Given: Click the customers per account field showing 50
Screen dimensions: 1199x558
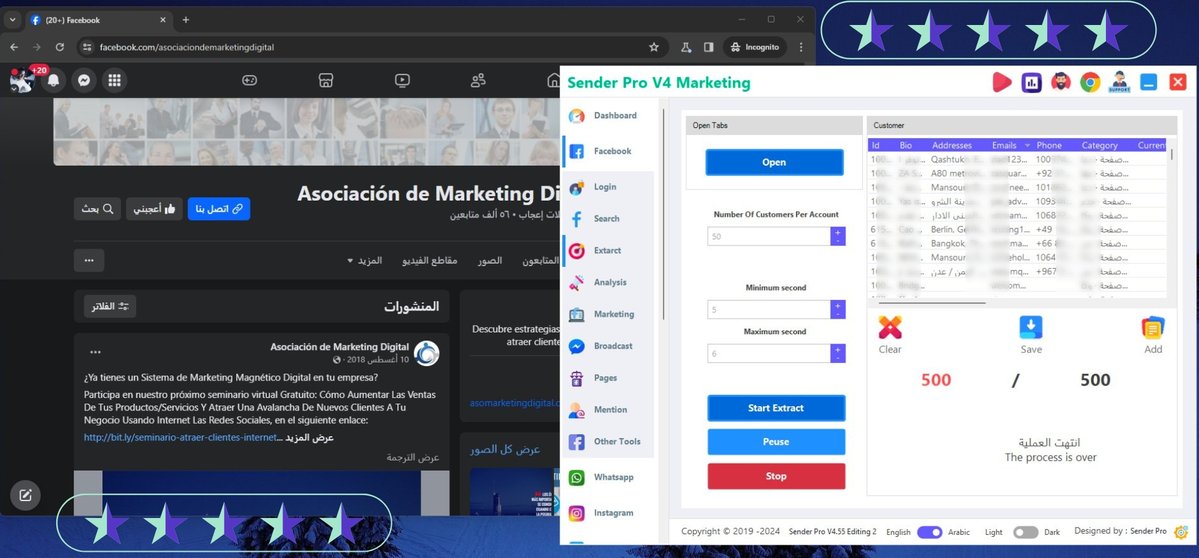Looking at the screenshot, I should 768,237.
